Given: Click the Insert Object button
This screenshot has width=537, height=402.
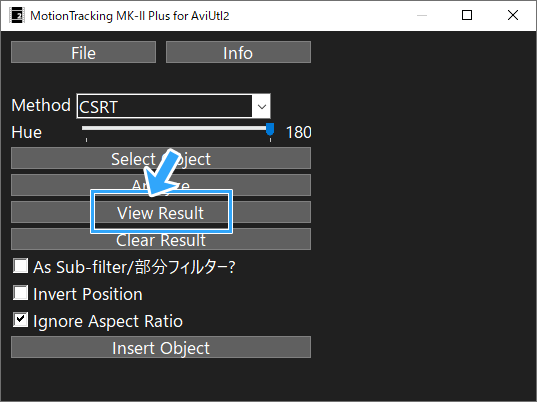Looking at the screenshot, I should (161, 347).
